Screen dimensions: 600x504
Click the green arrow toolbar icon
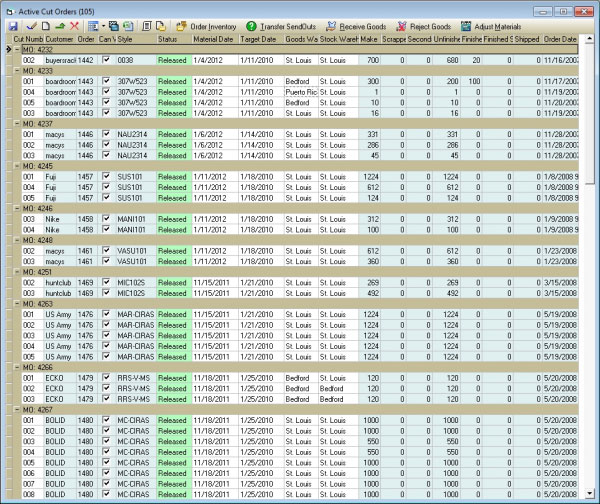[x=60, y=24]
